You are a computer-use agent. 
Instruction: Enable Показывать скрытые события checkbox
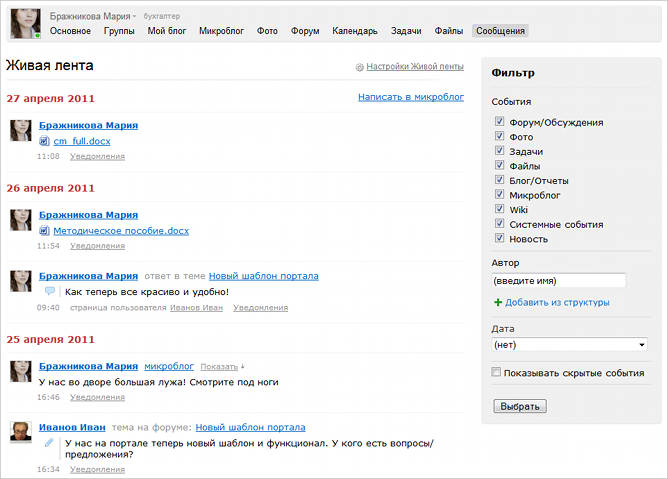498,373
